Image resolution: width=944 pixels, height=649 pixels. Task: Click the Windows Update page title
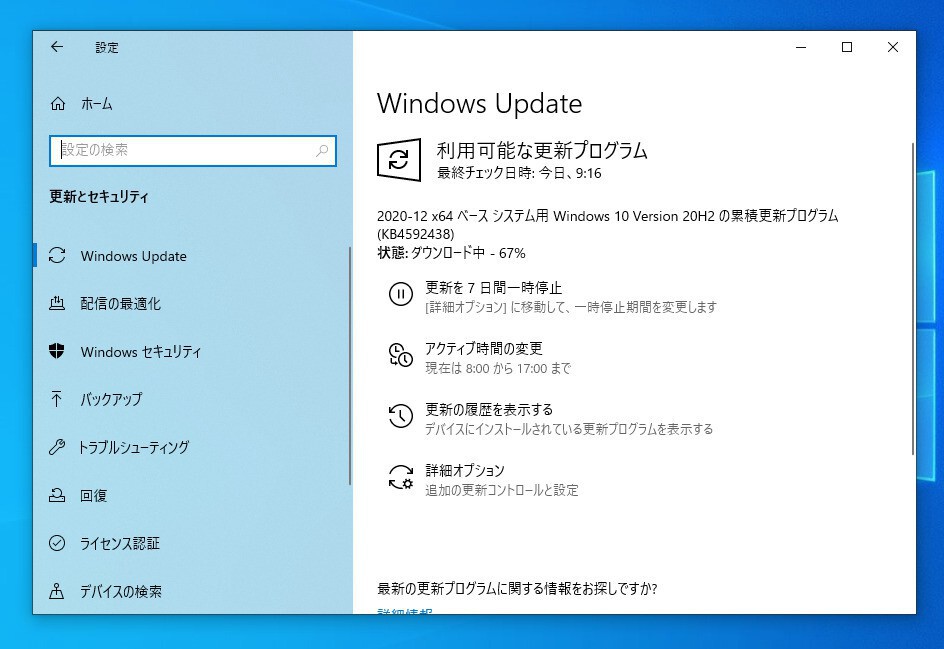click(479, 104)
